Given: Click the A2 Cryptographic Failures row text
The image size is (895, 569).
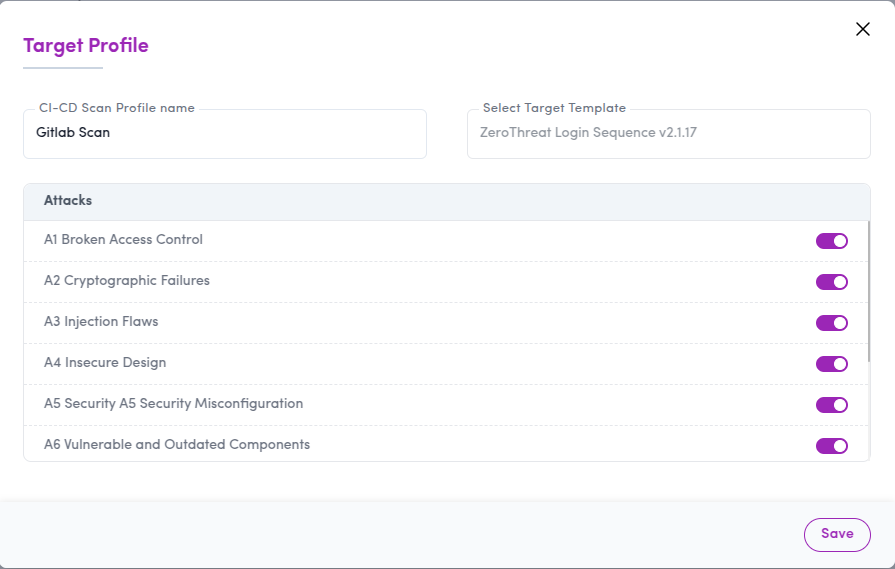Looking at the screenshot, I should 127,281.
